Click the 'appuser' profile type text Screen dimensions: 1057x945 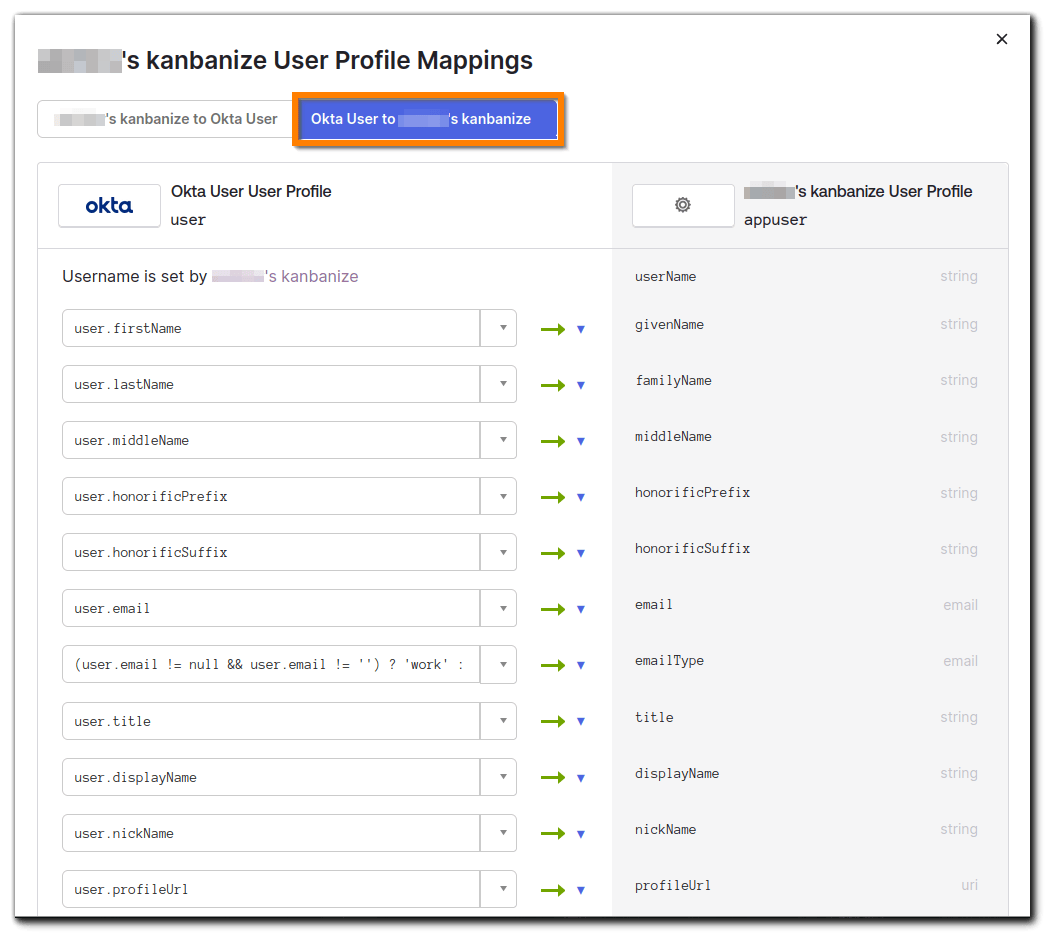pos(775,220)
